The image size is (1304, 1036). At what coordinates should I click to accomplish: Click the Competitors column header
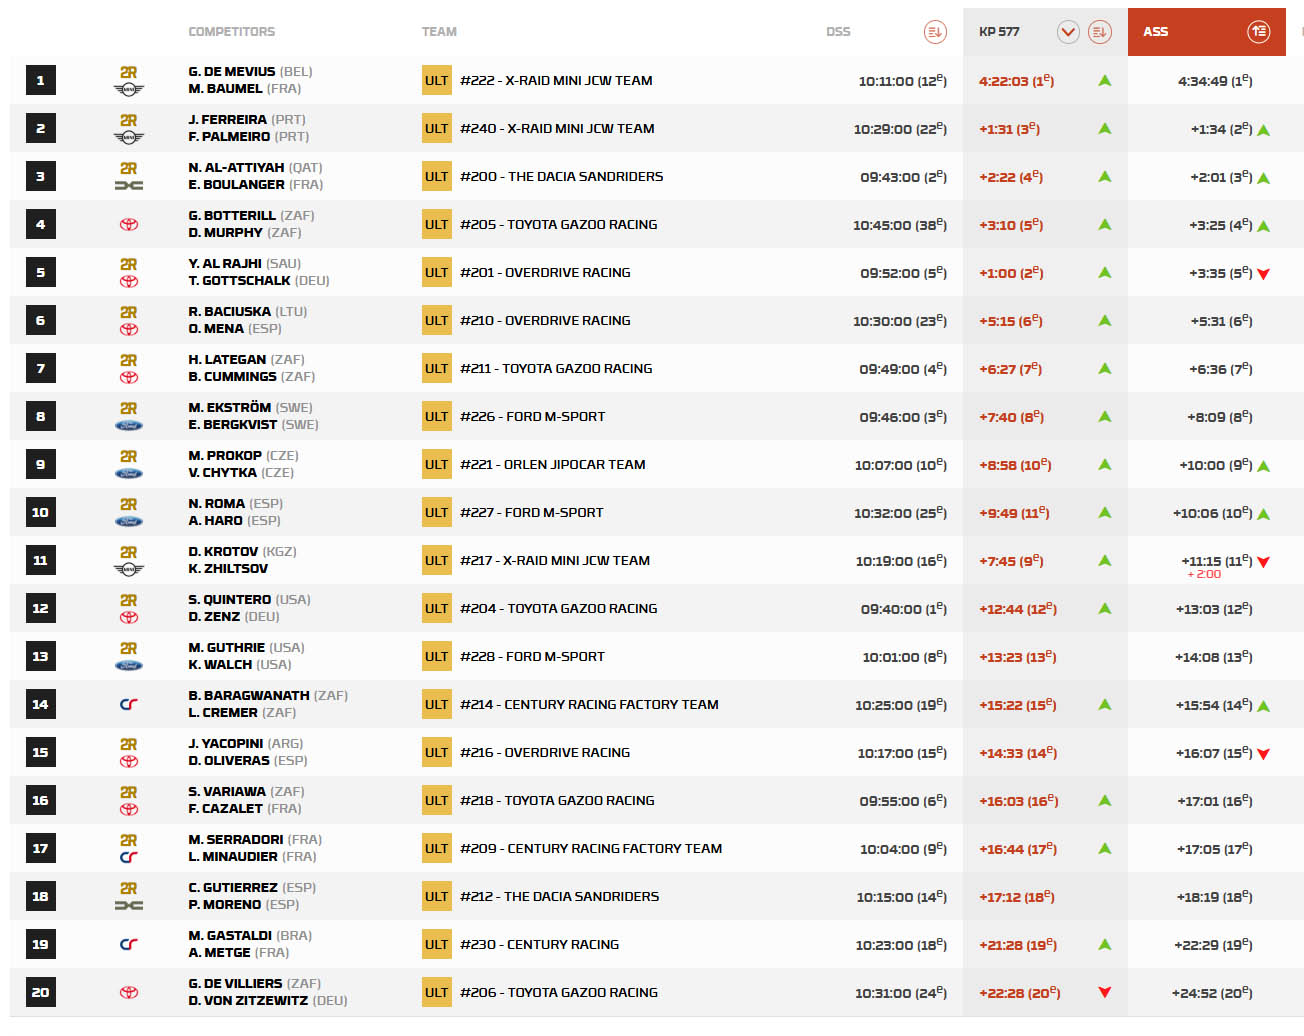231,32
